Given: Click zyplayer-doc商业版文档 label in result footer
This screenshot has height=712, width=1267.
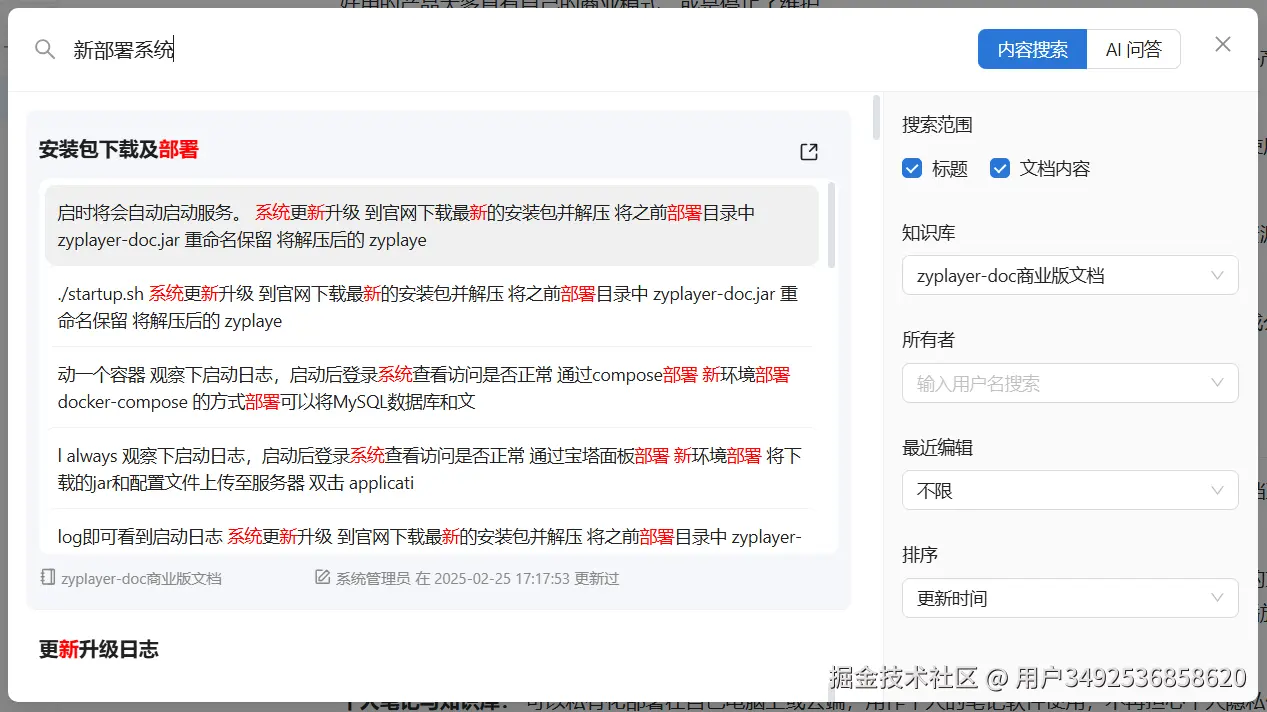Looking at the screenshot, I should pos(141,578).
